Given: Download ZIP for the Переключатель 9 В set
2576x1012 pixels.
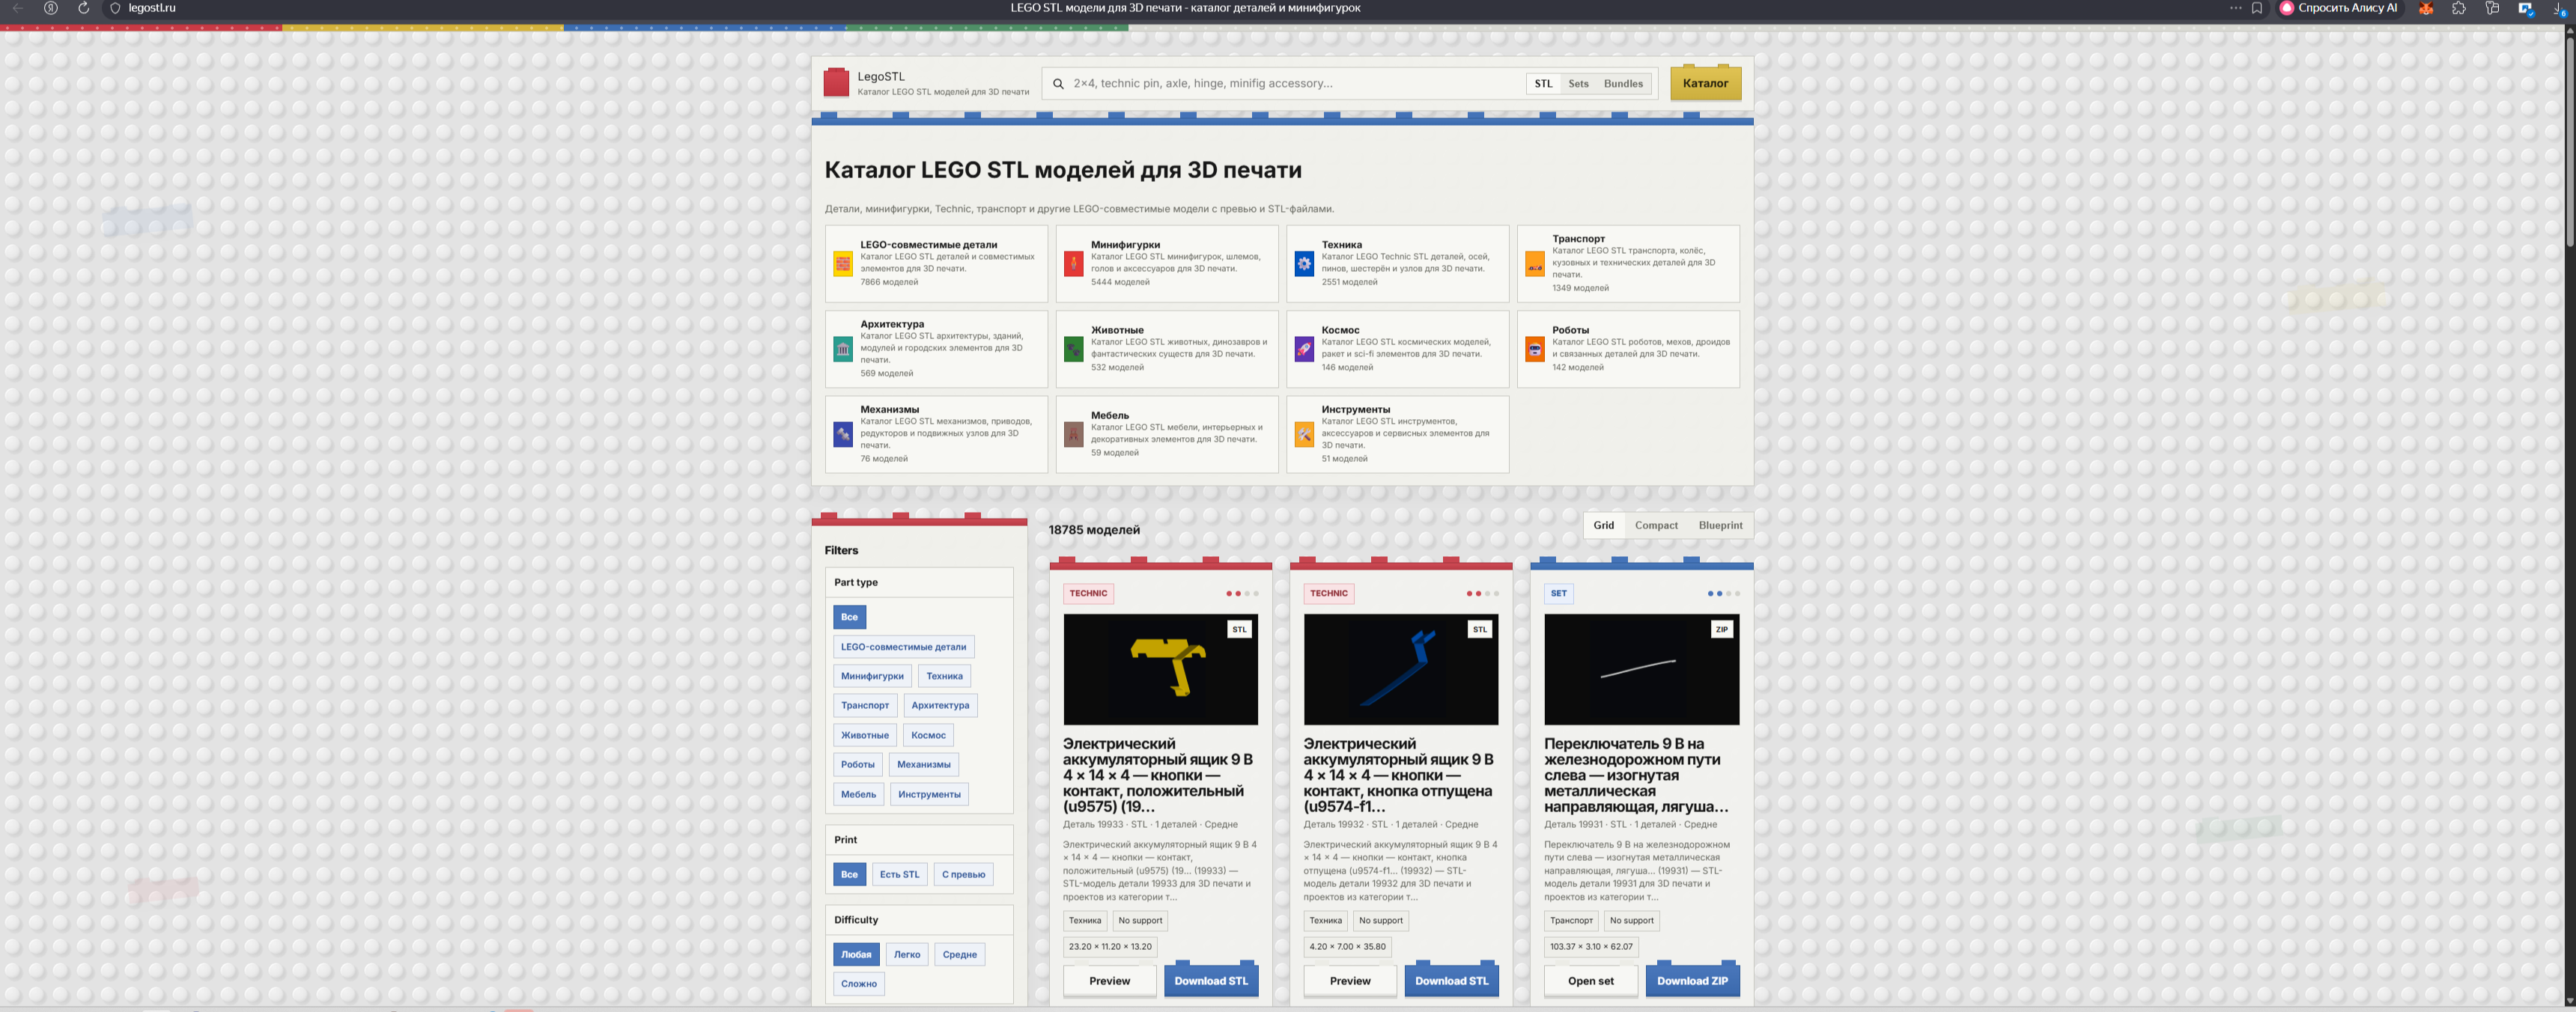Looking at the screenshot, I should pyautogui.click(x=1692, y=981).
